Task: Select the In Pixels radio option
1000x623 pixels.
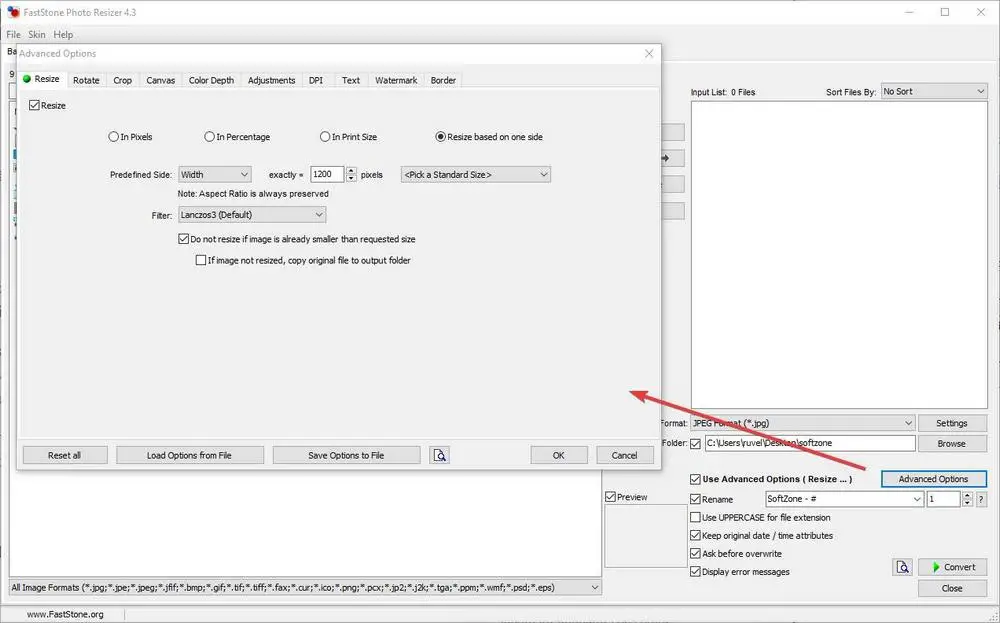Action: coord(114,136)
